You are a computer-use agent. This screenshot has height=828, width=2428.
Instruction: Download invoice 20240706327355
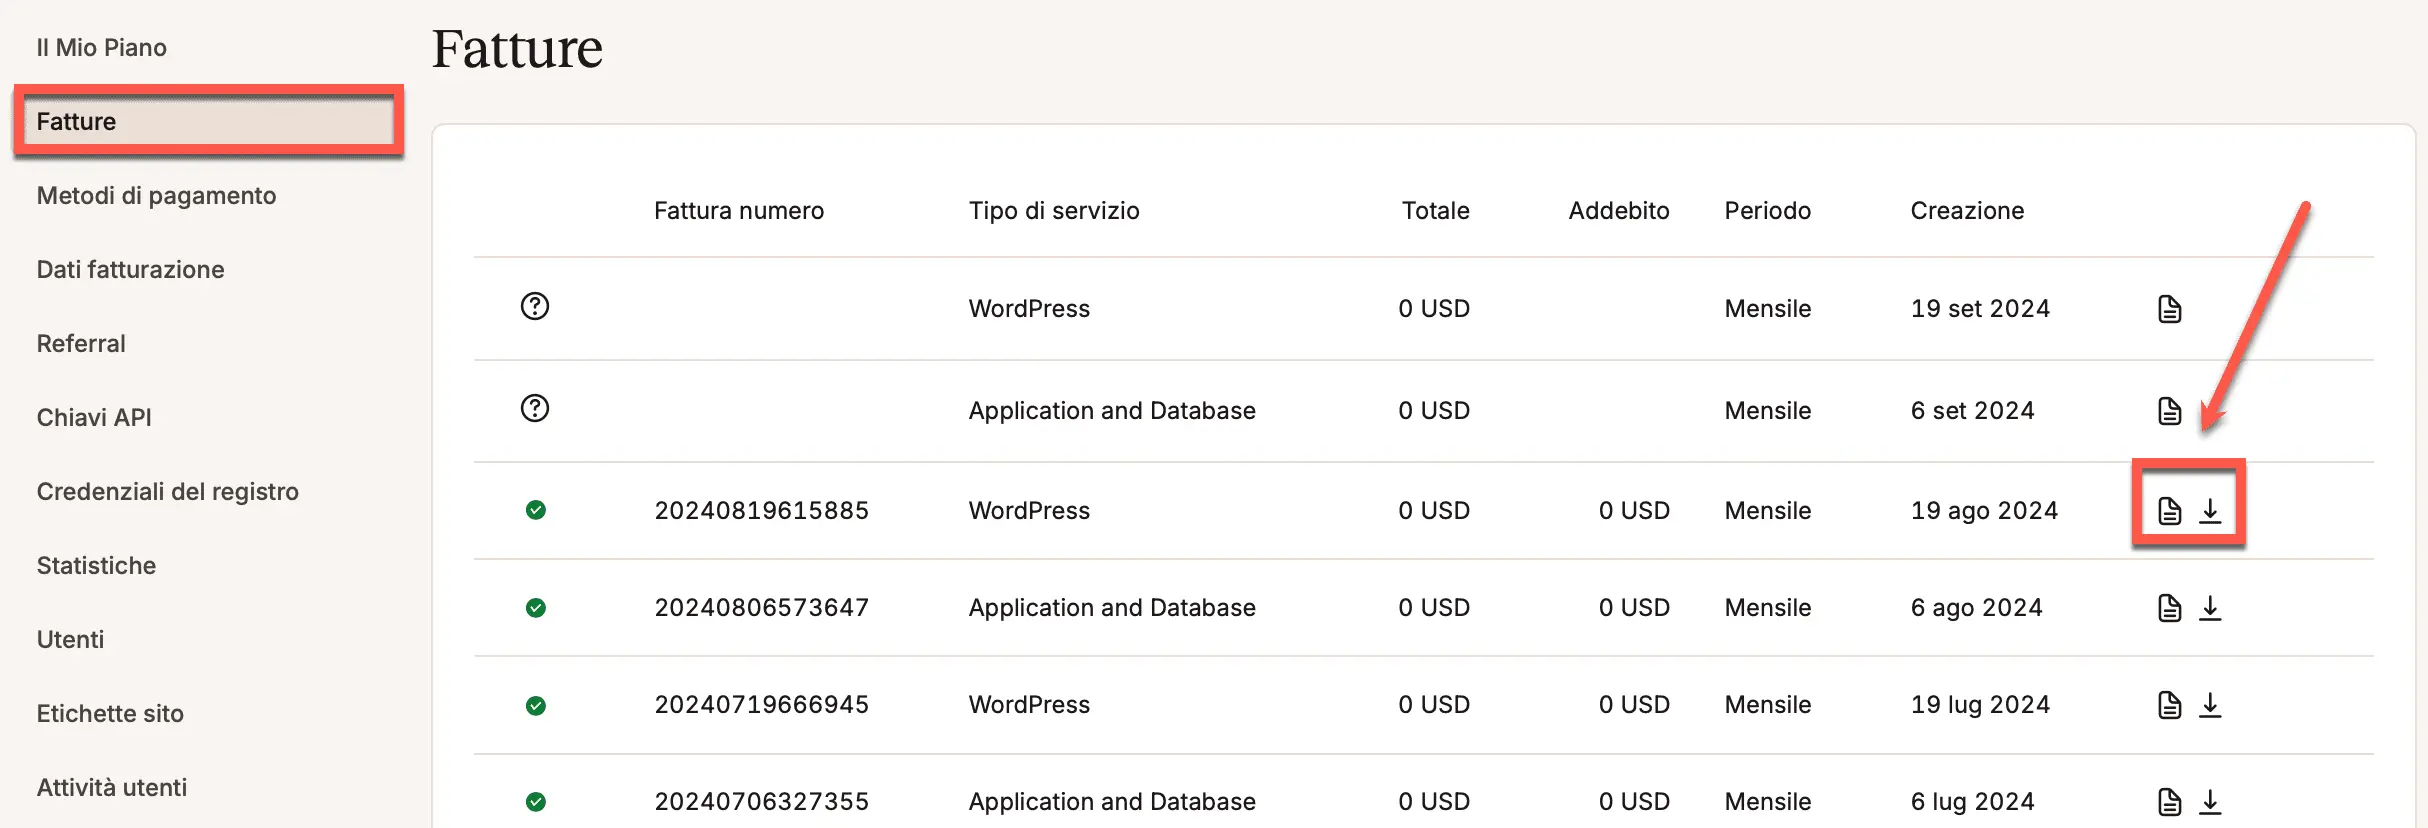pos(2210,802)
